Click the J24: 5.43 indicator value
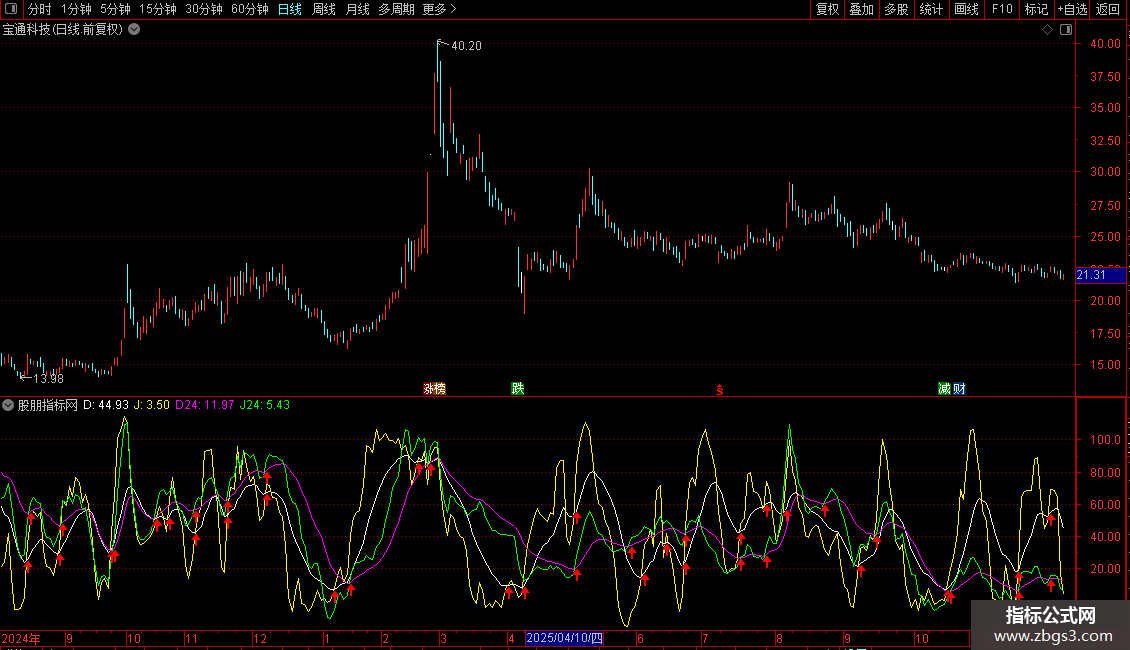 [x=264, y=405]
